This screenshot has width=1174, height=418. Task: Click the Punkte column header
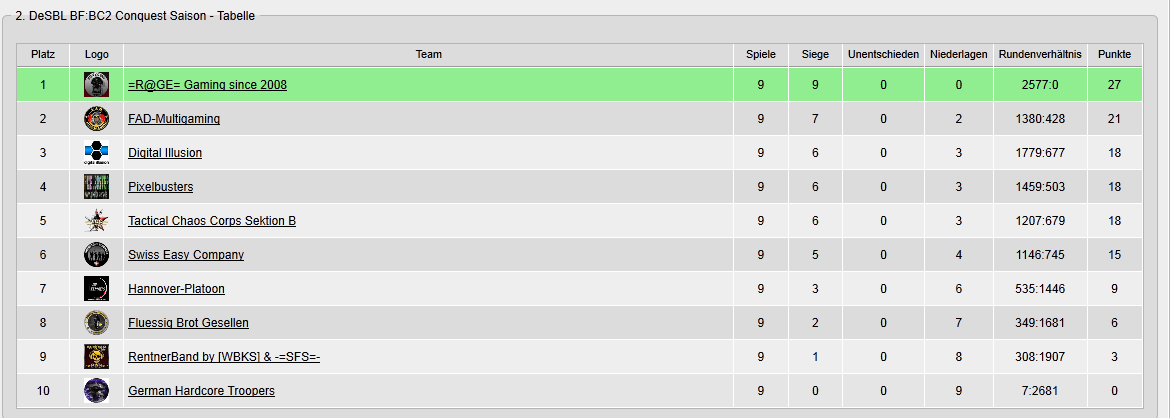[x=1114, y=55]
